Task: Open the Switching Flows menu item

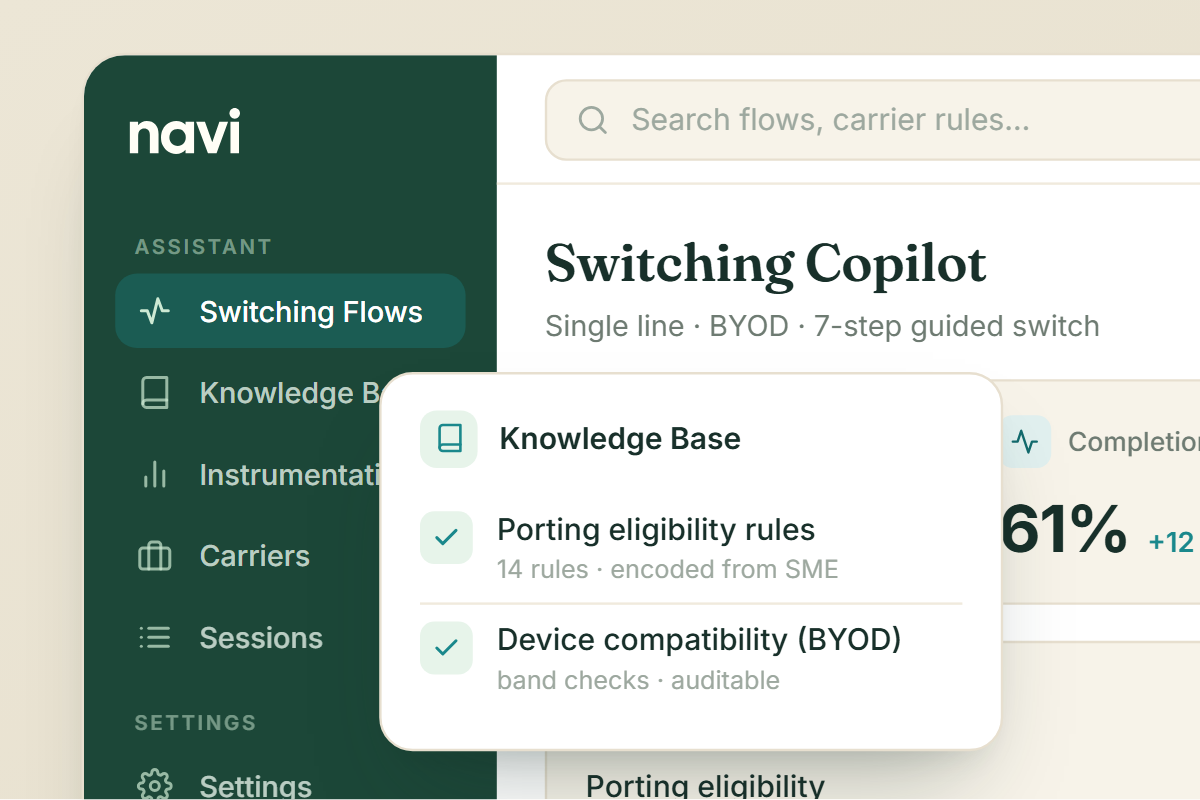Action: [x=290, y=311]
